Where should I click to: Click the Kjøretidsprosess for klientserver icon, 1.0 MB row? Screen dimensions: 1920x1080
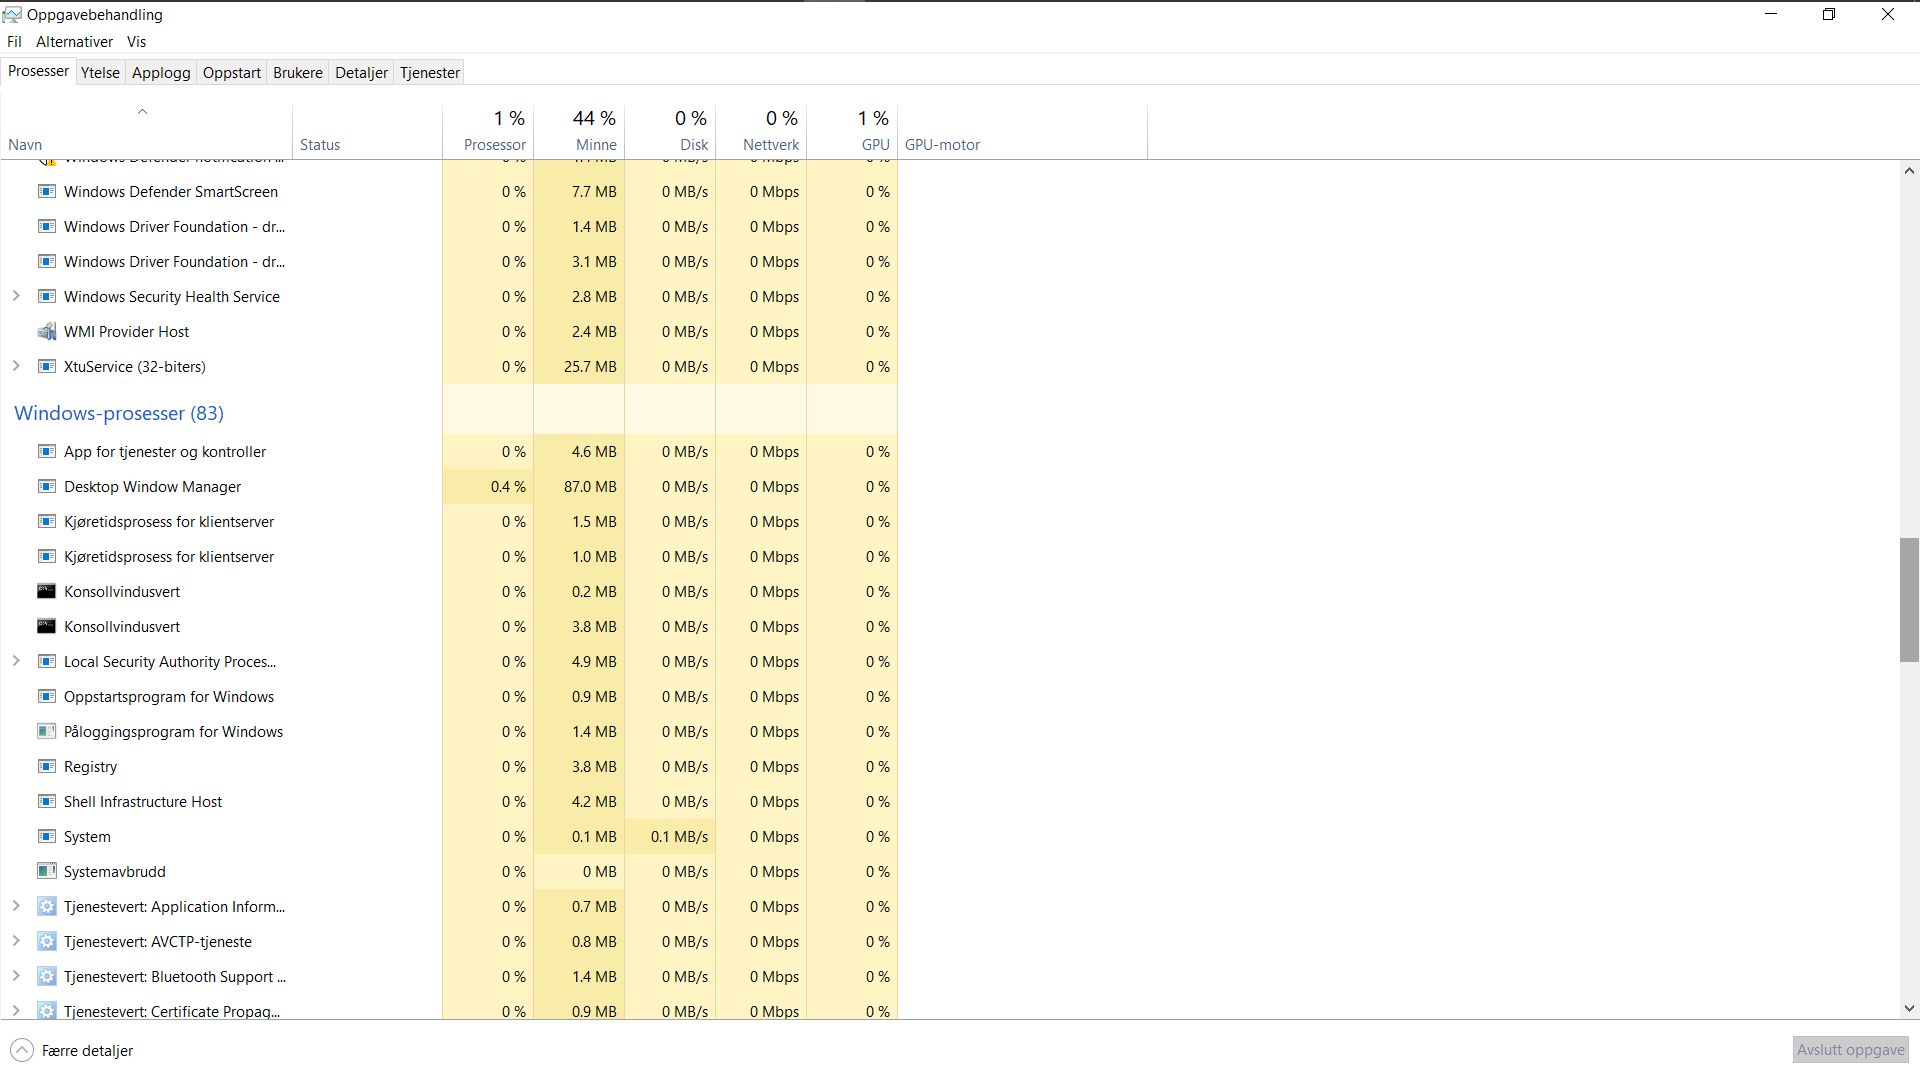click(46, 556)
